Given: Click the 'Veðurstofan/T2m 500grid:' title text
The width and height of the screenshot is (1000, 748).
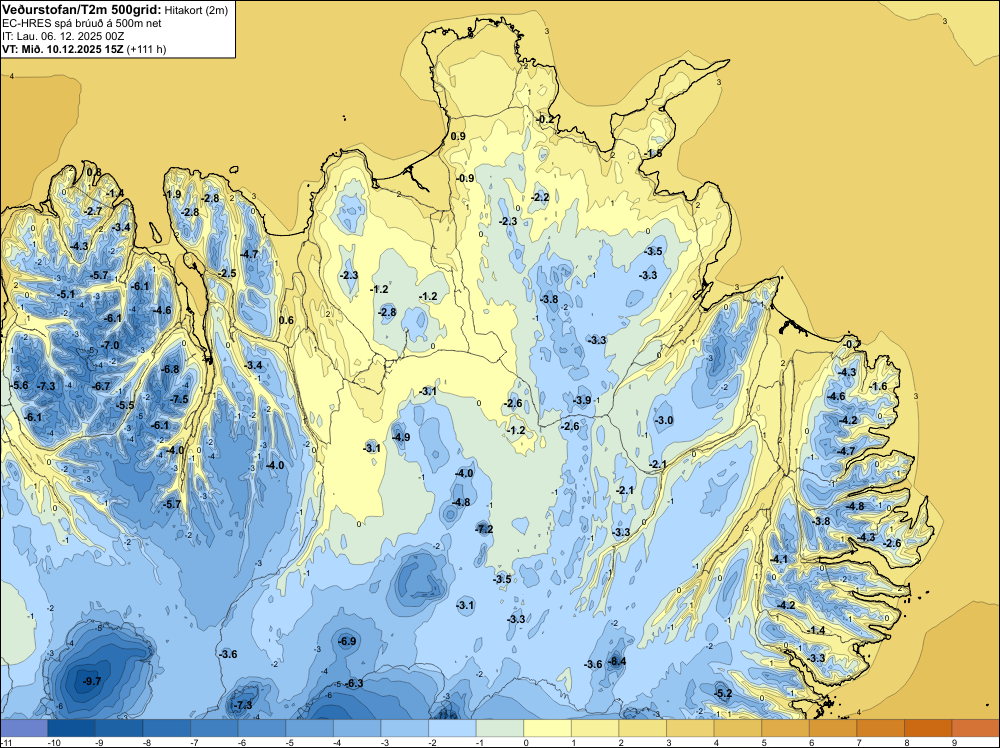Looking at the screenshot, I should click(82, 9).
